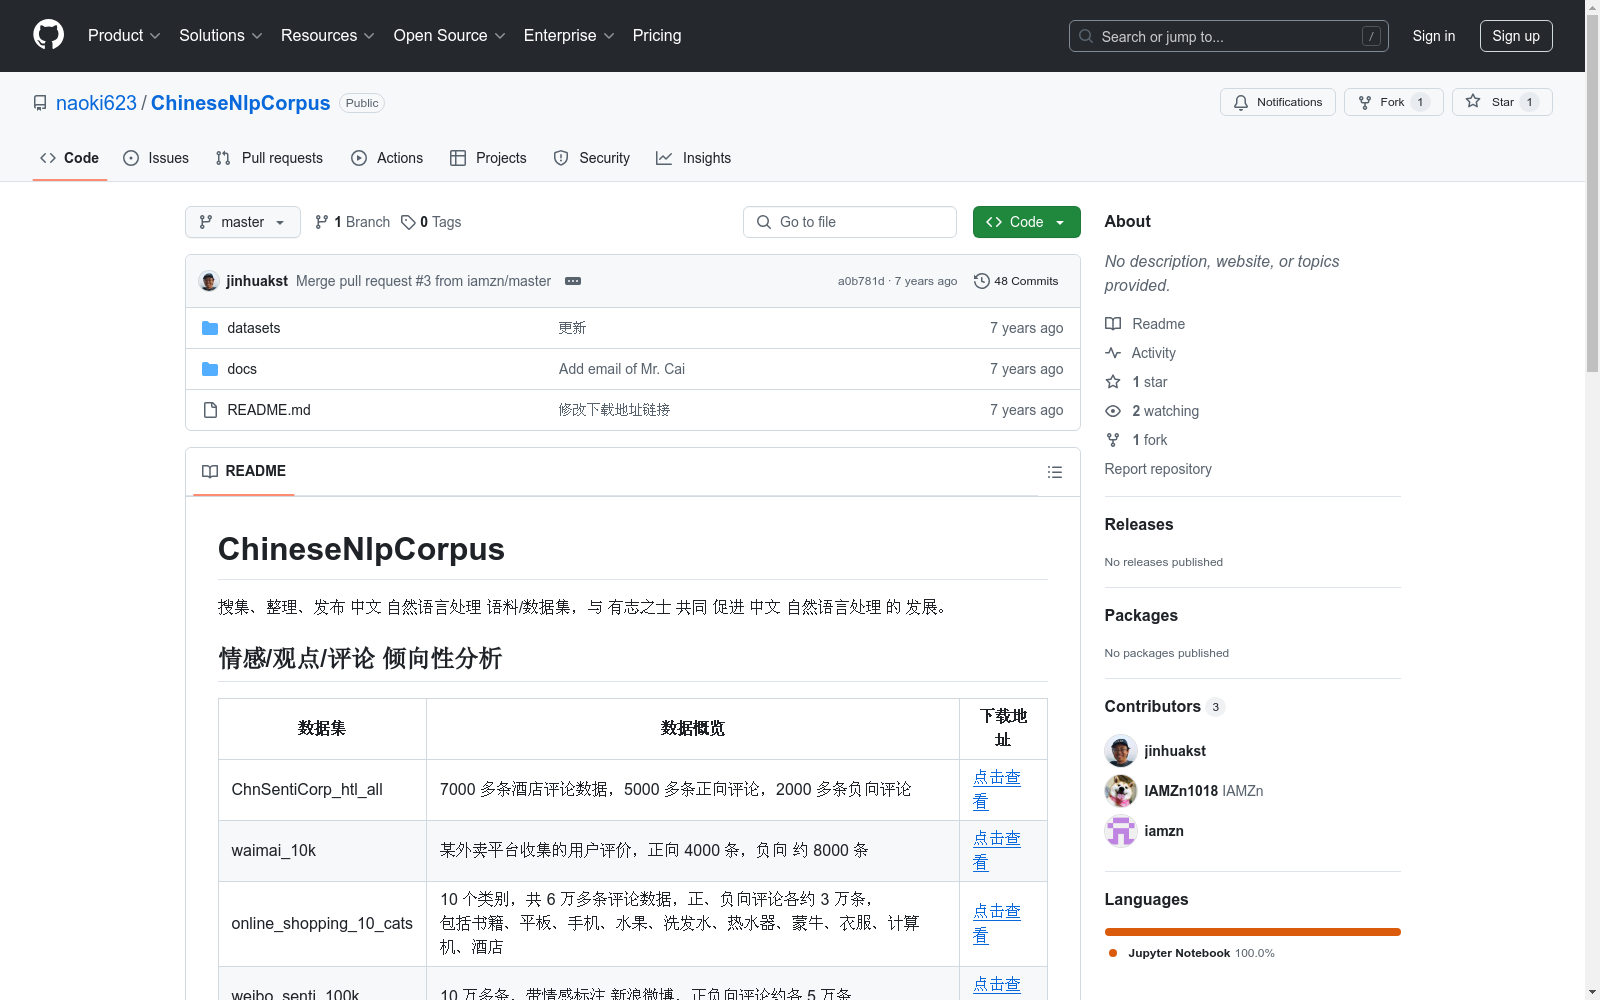The width and height of the screenshot is (1600, 1000).
Task: Open the Projects tab
Action: click(x=488, y=158)
